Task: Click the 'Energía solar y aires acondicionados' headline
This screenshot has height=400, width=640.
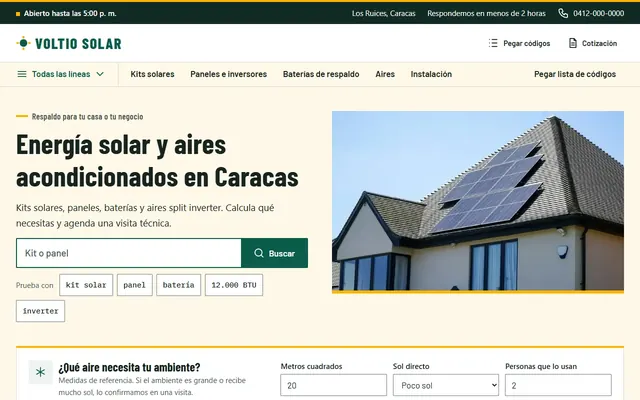Action: point(157,161)
